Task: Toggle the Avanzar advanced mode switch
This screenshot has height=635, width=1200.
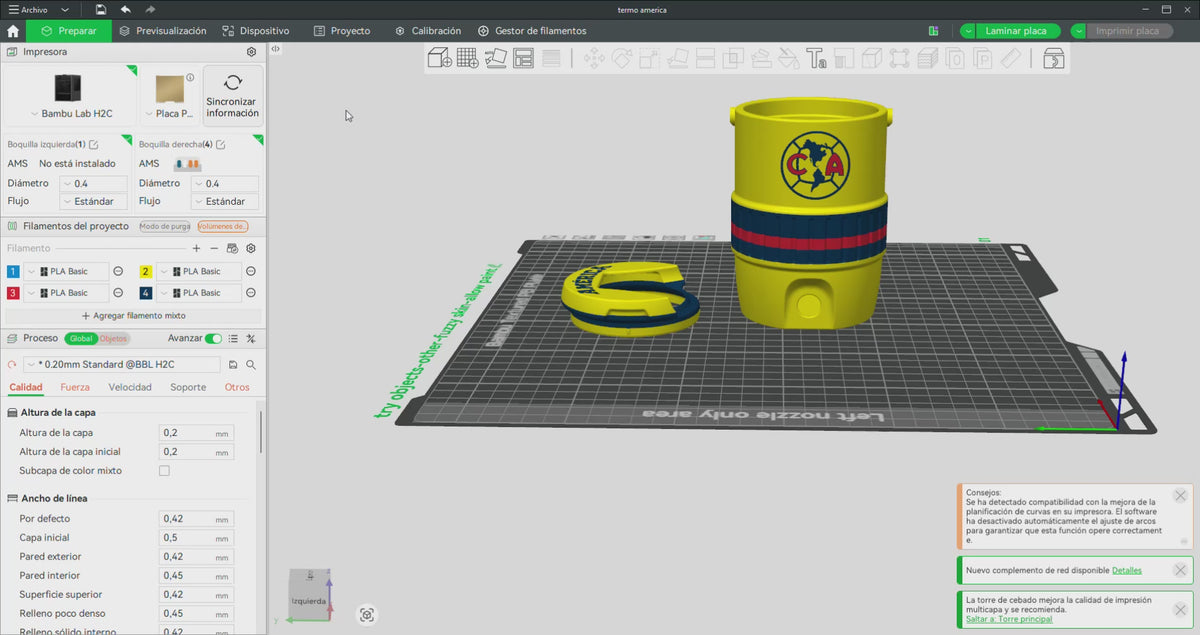Action: pyautogui.click(x=213, y=339)
